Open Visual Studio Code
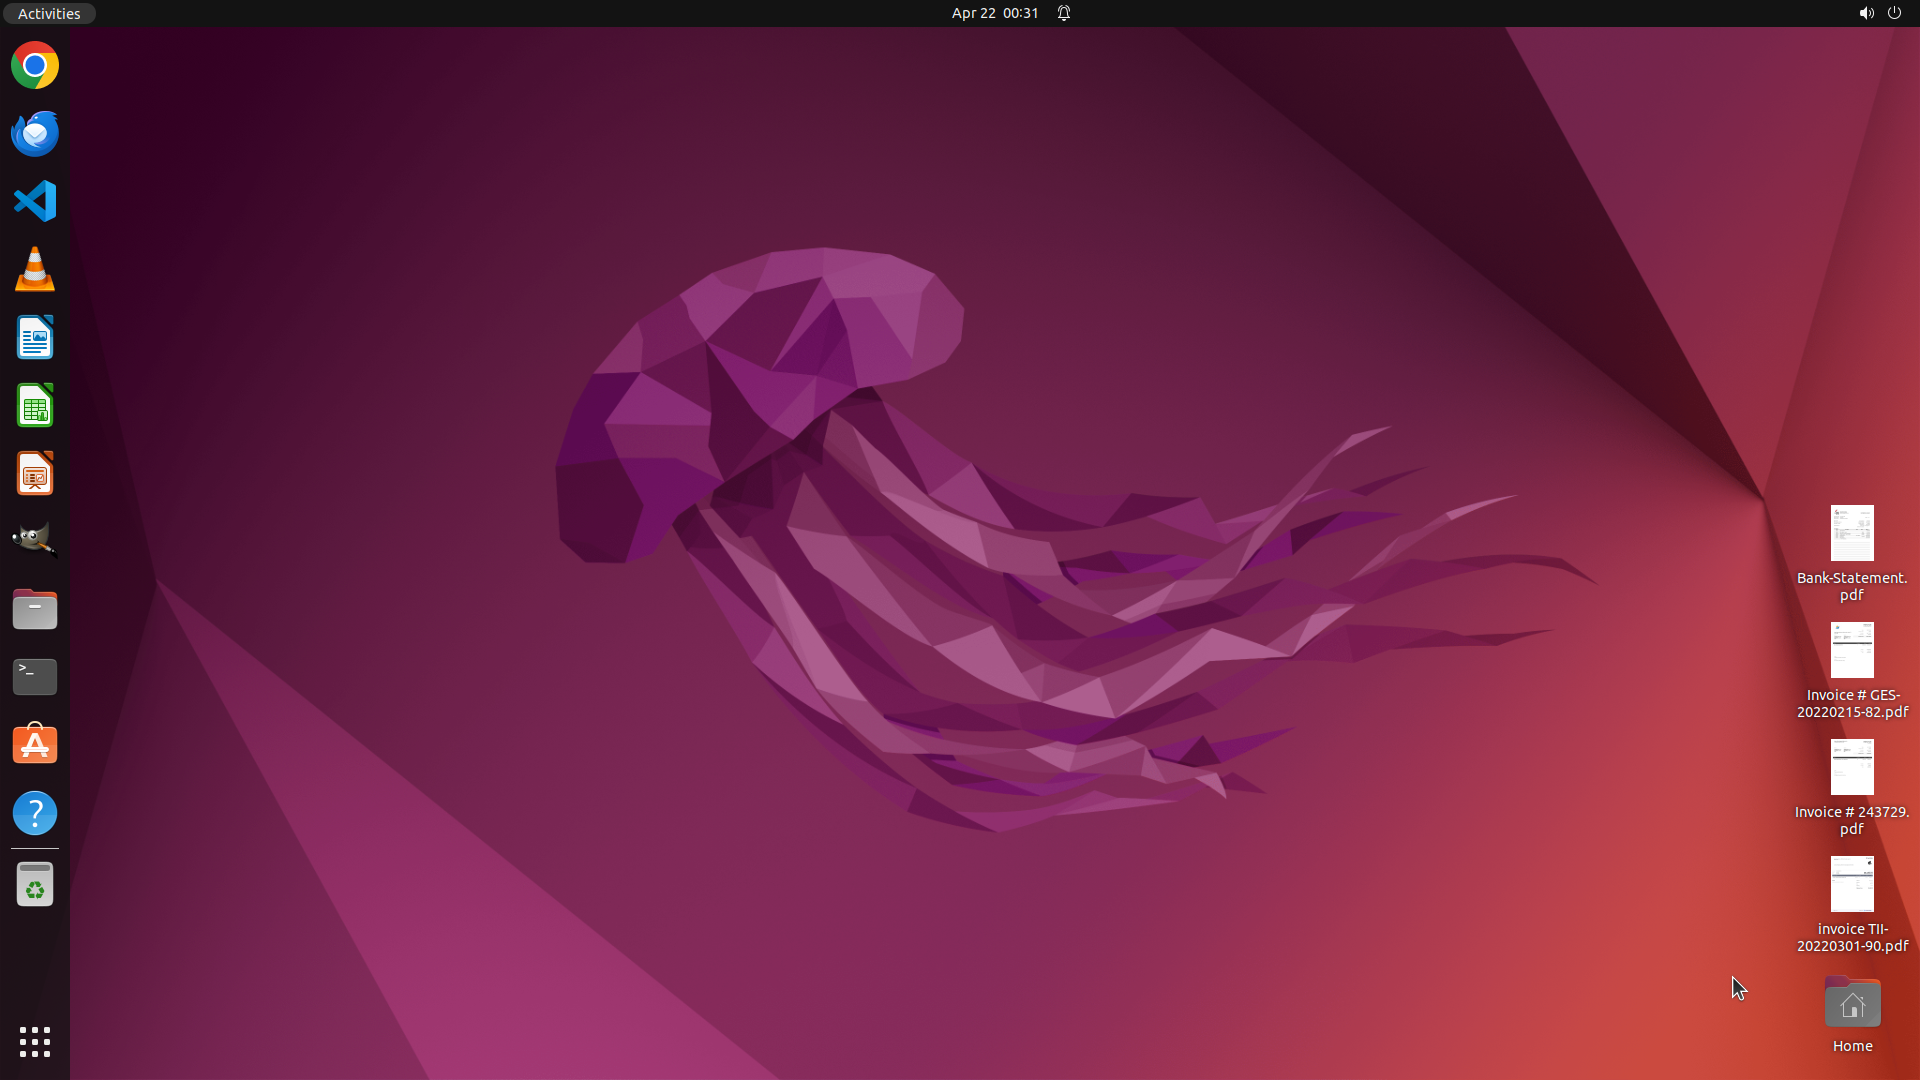 coord(35,201)
